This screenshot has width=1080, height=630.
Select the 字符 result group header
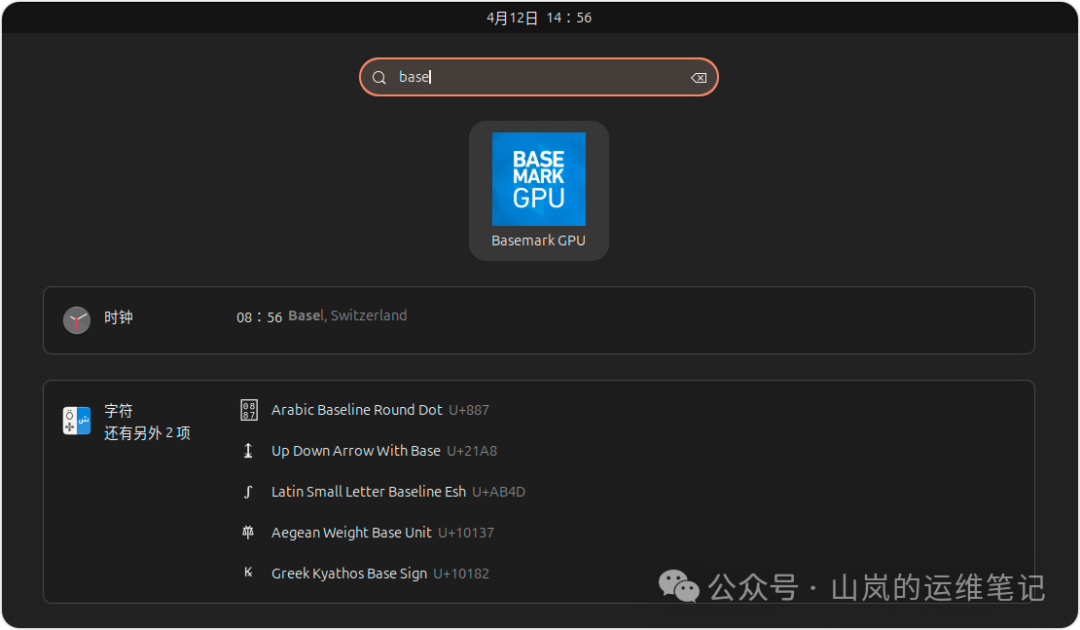118,410
